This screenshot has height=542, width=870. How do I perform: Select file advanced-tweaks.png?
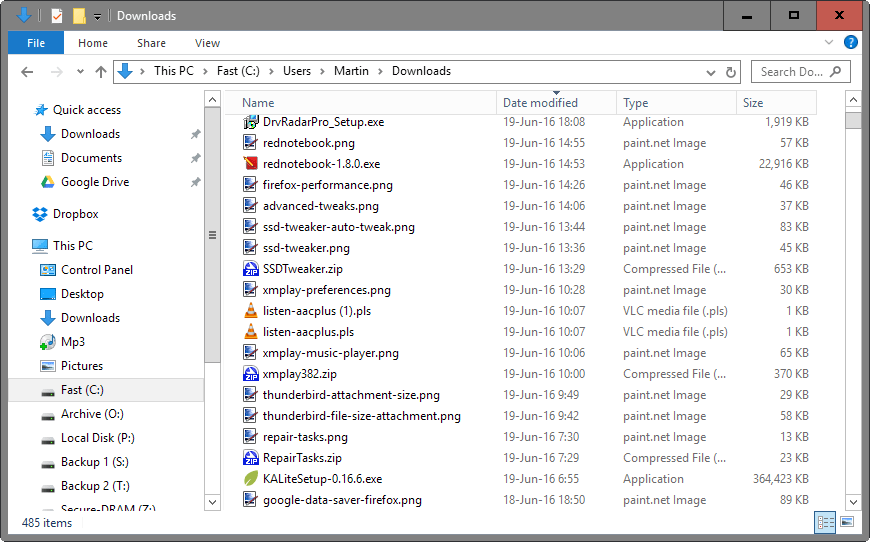pos(321,206)
